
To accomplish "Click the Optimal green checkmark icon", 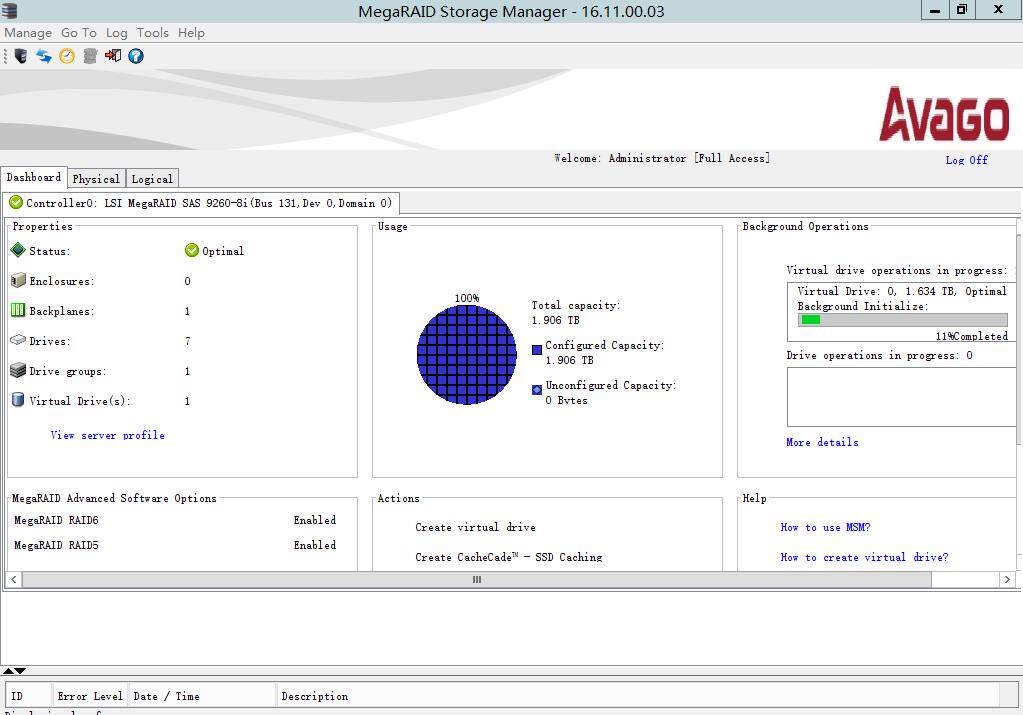I will (192, 251).
